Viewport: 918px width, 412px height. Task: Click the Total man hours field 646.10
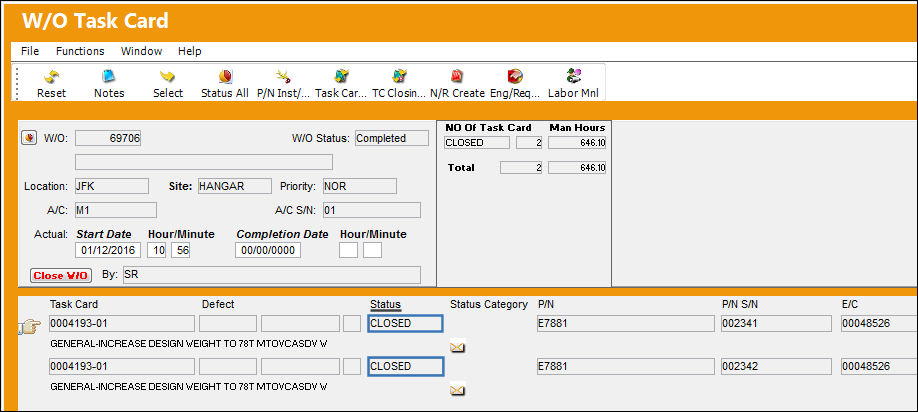[577, 168]
